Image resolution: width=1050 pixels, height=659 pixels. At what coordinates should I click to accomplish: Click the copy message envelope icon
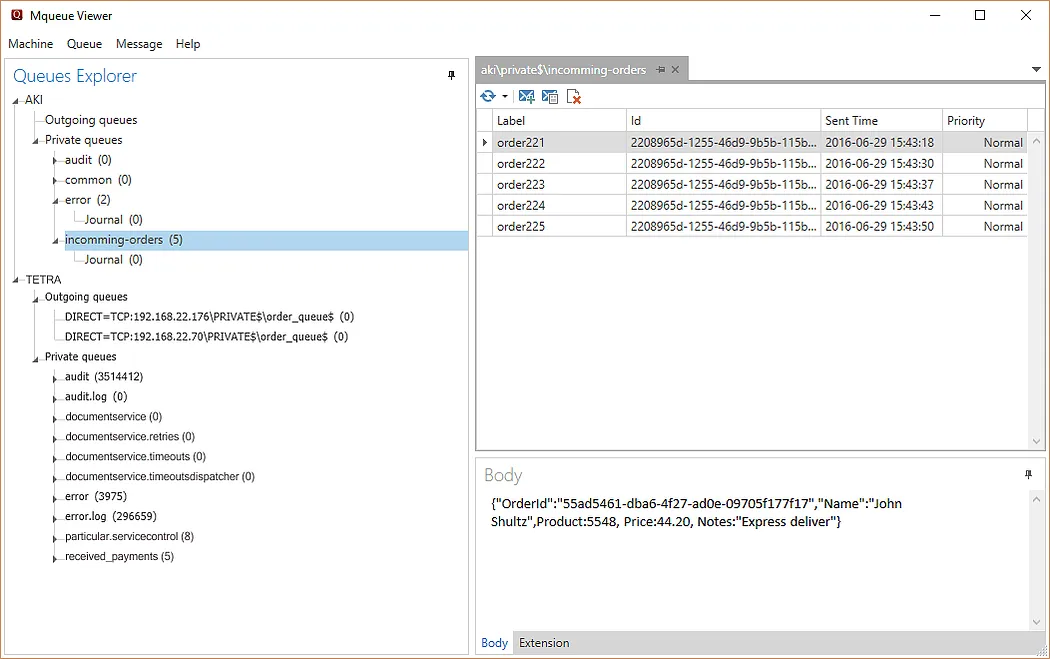(550, 96)
